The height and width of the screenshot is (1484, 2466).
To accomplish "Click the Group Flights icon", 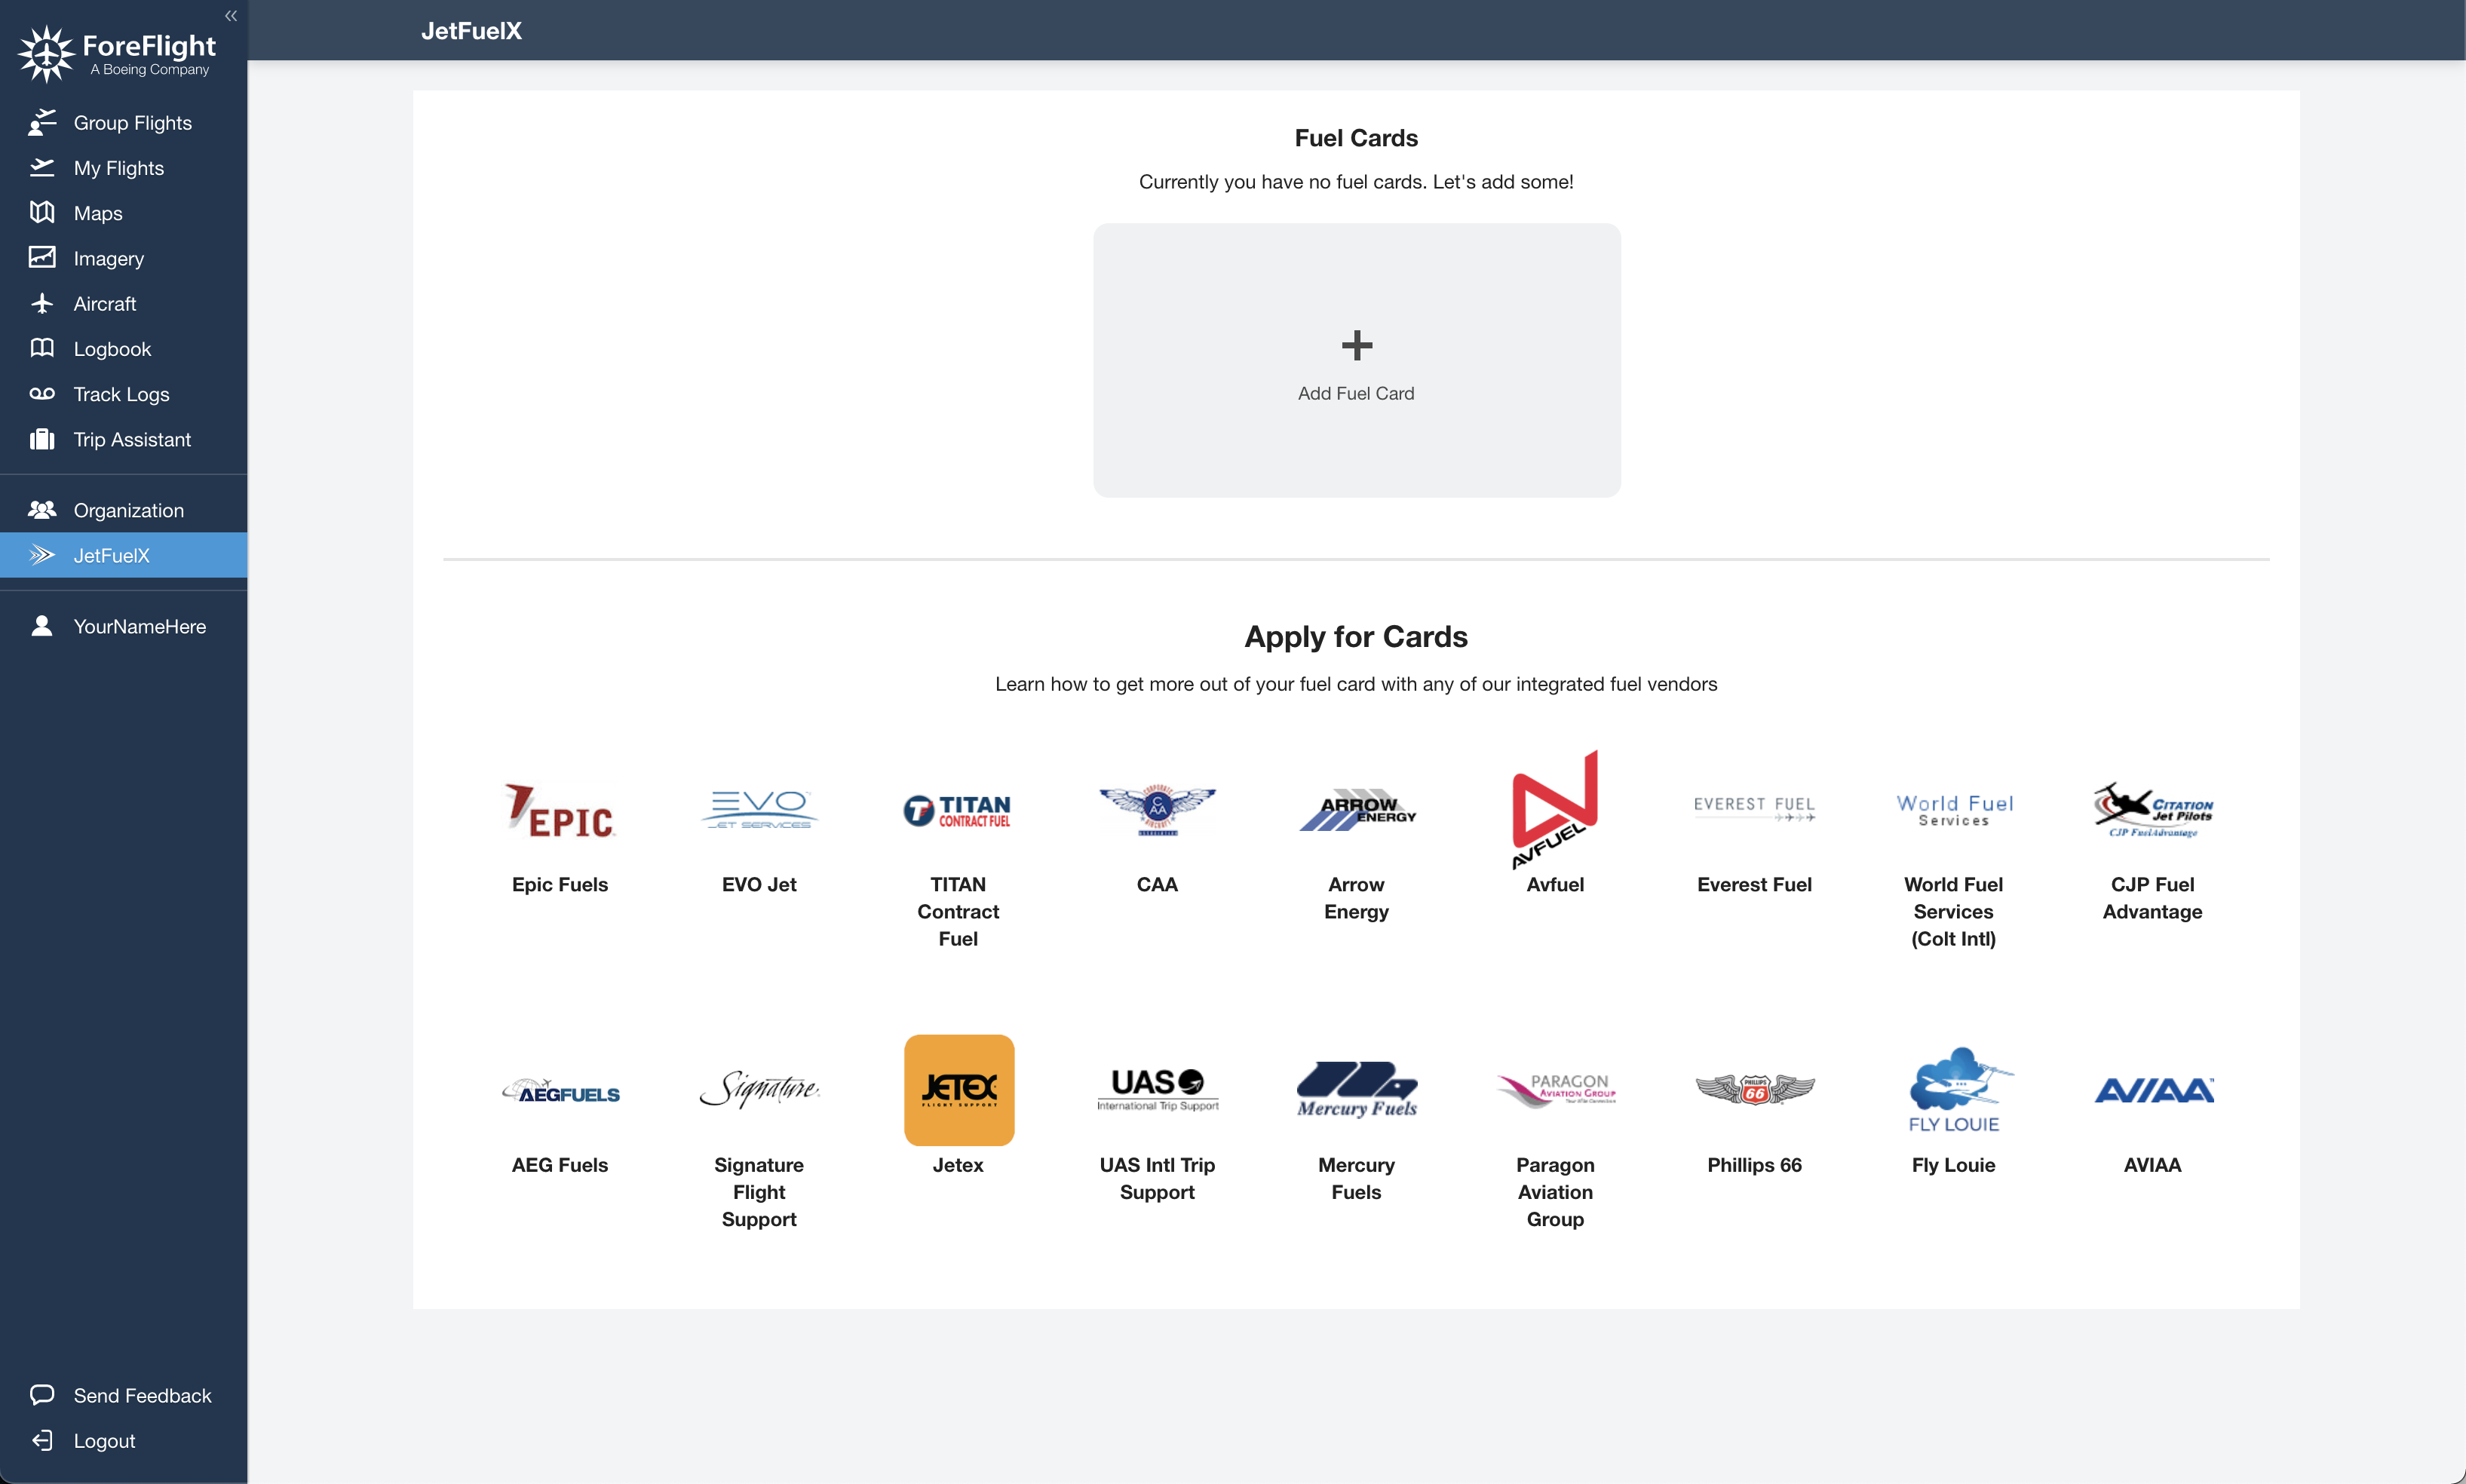I will 42,122.
